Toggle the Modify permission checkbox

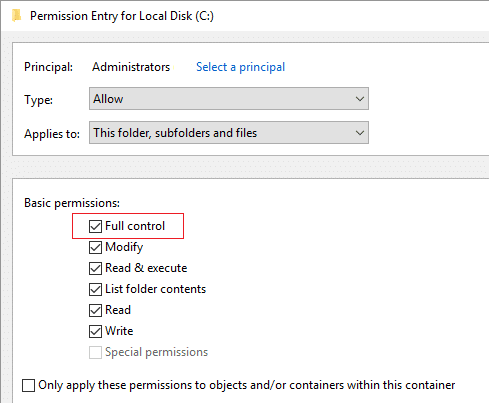[95, 247]
